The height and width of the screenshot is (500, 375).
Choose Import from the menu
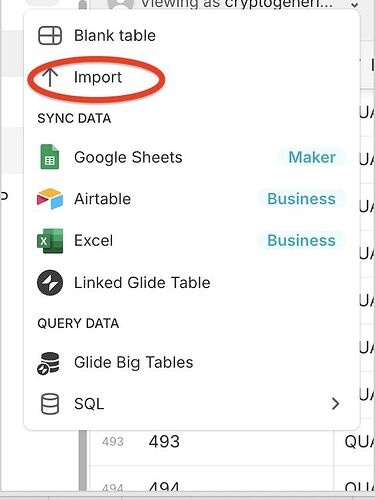click(192, 77)
